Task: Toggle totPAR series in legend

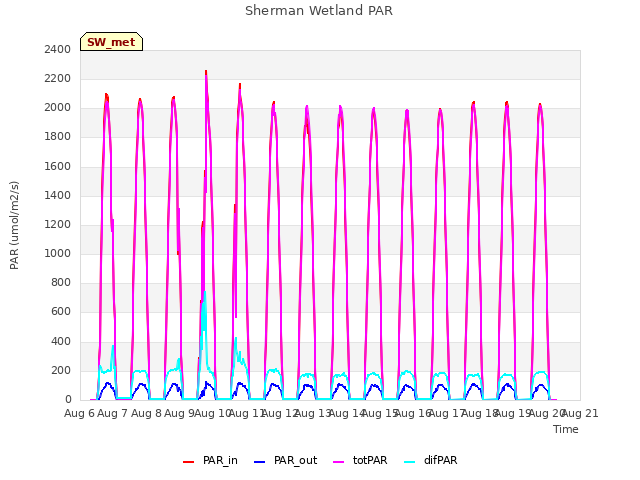Action: click(x=360, y=460)
